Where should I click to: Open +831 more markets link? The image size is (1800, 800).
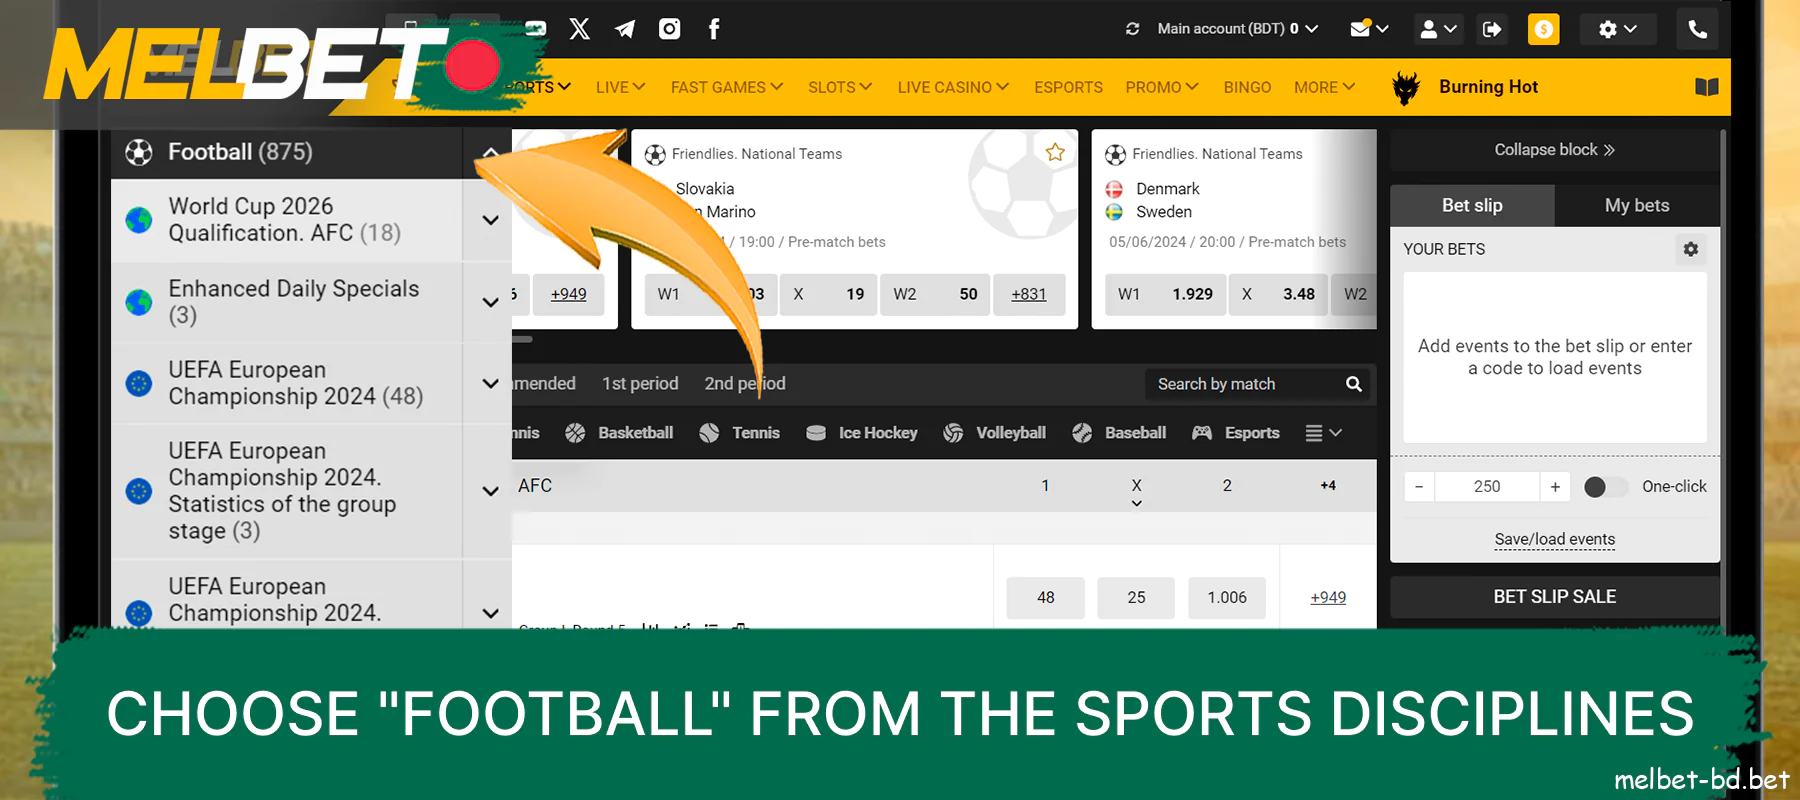point(1029,294)
